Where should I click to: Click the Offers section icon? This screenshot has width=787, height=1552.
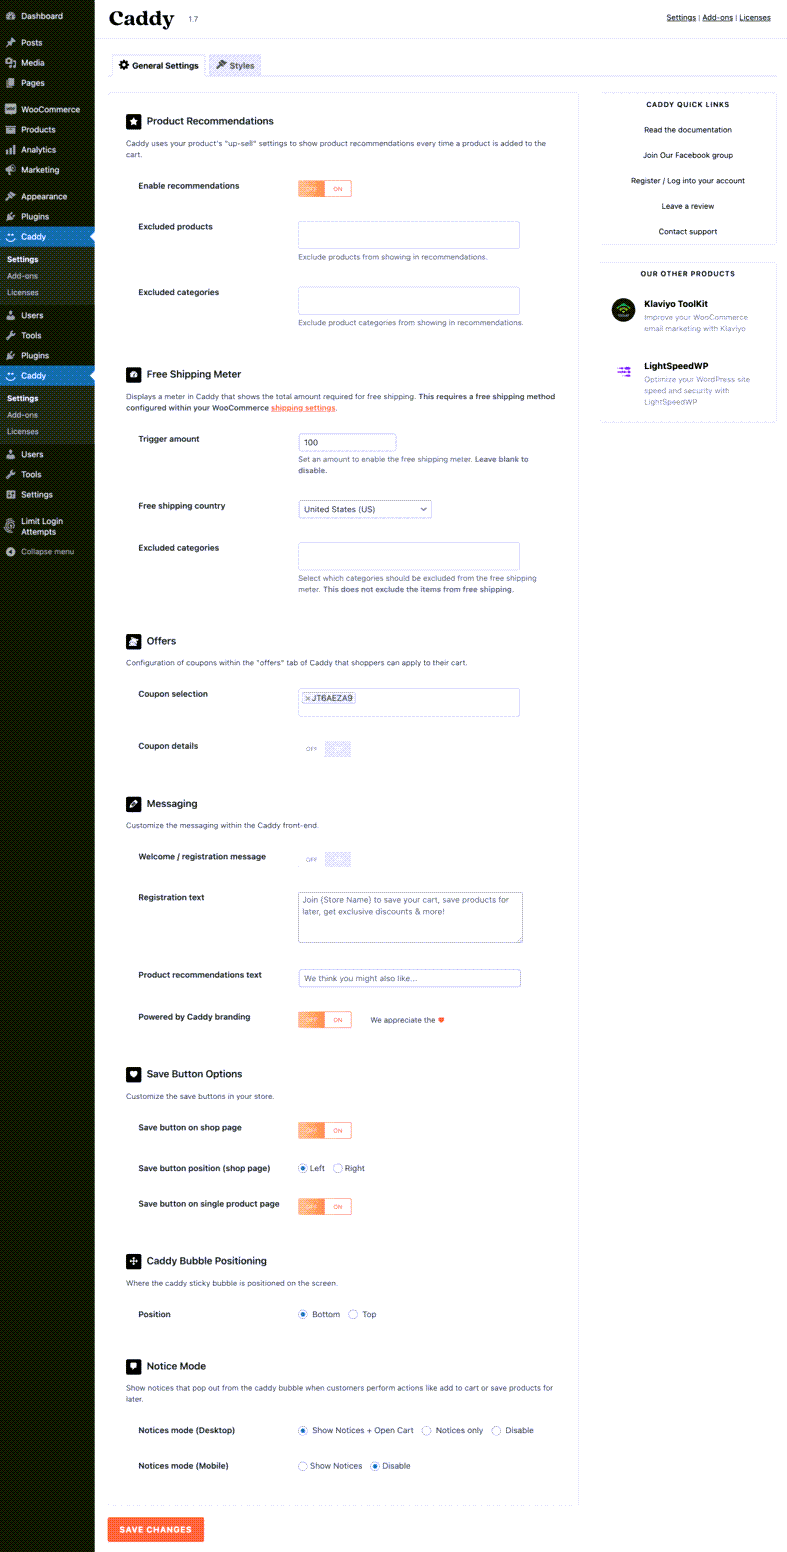tap(133, 641)
